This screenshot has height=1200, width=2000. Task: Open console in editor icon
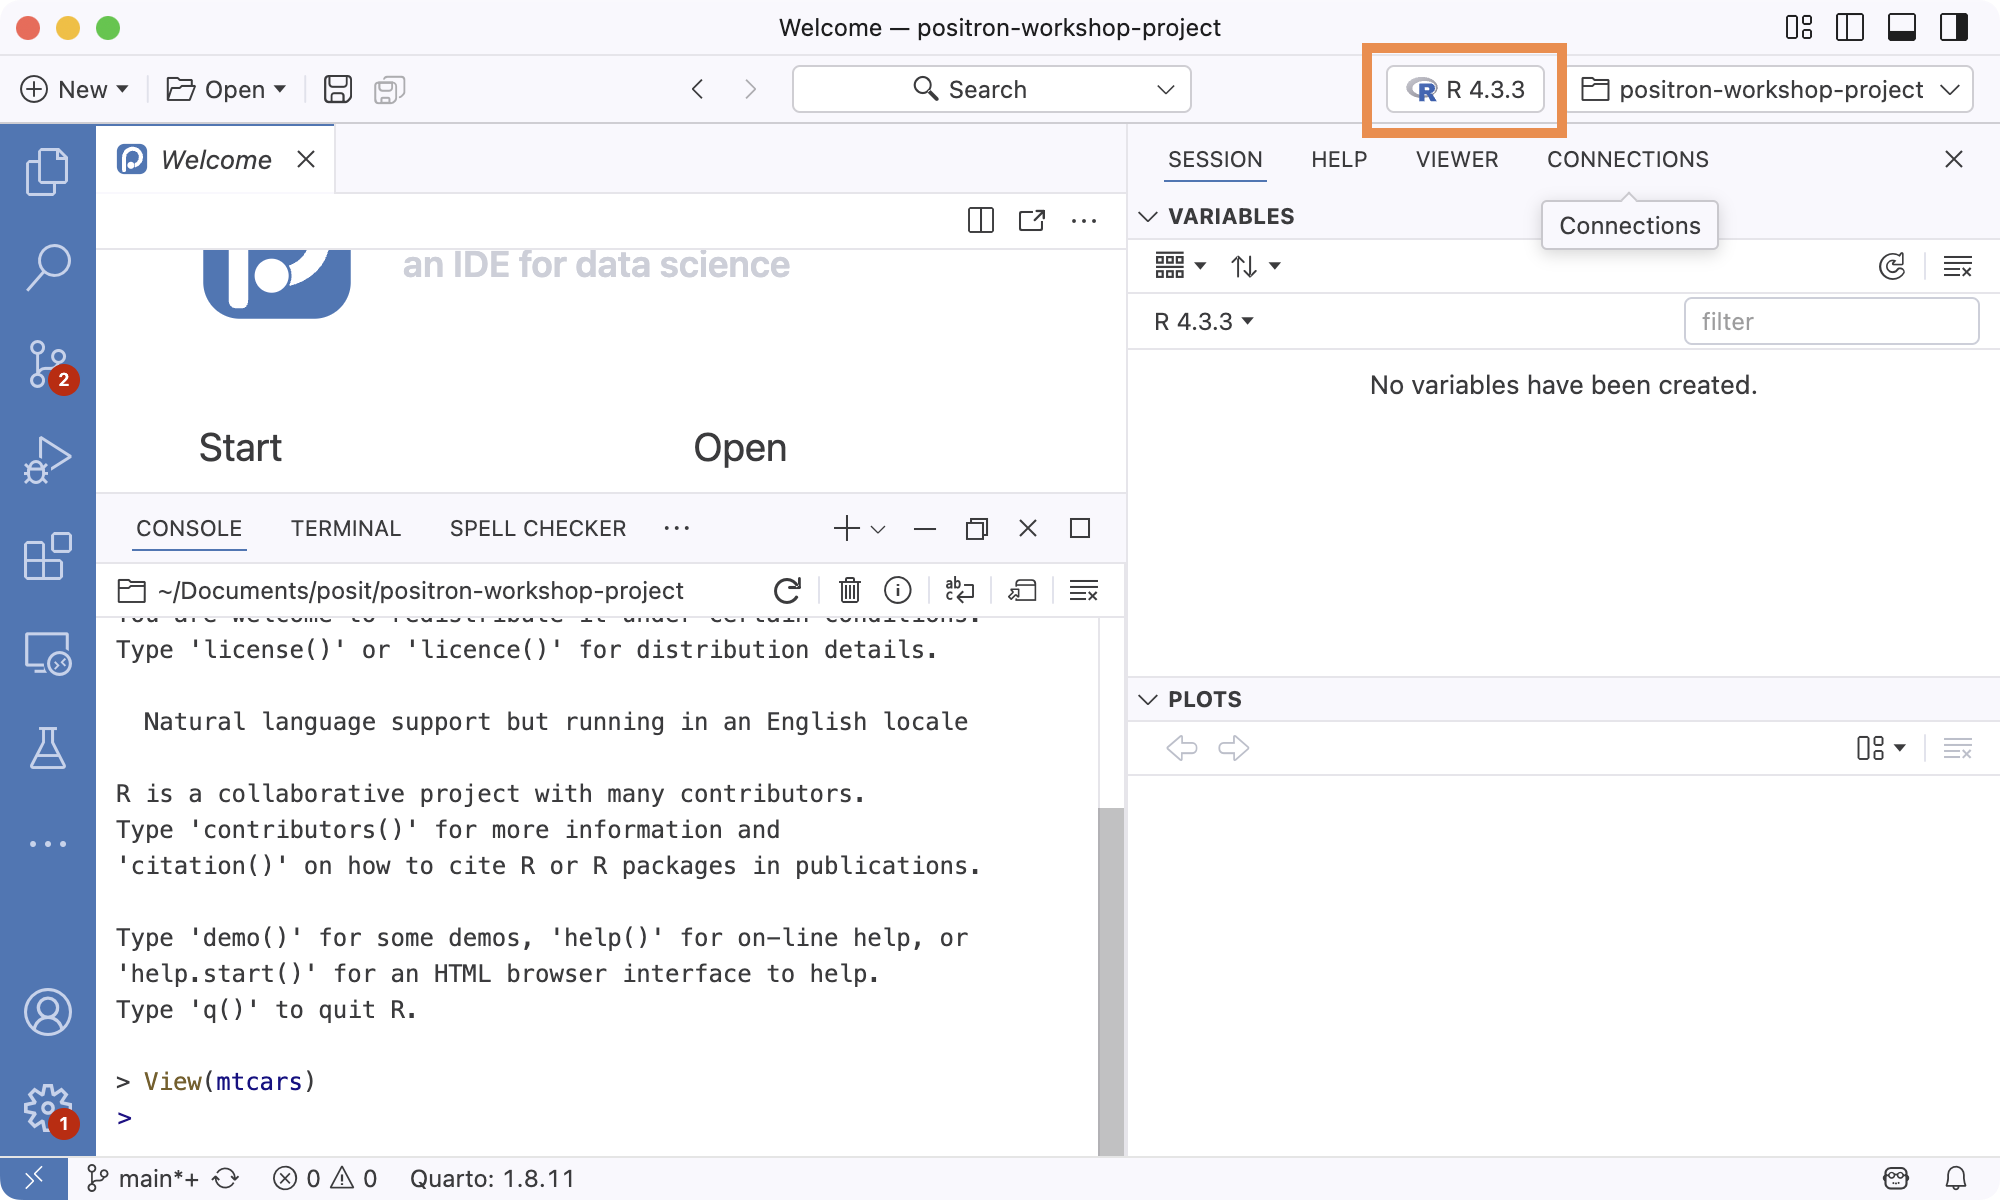click(1022, 590)
